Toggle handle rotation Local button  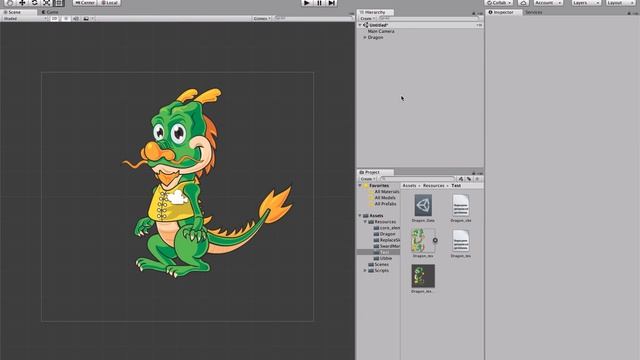point(109,2)
